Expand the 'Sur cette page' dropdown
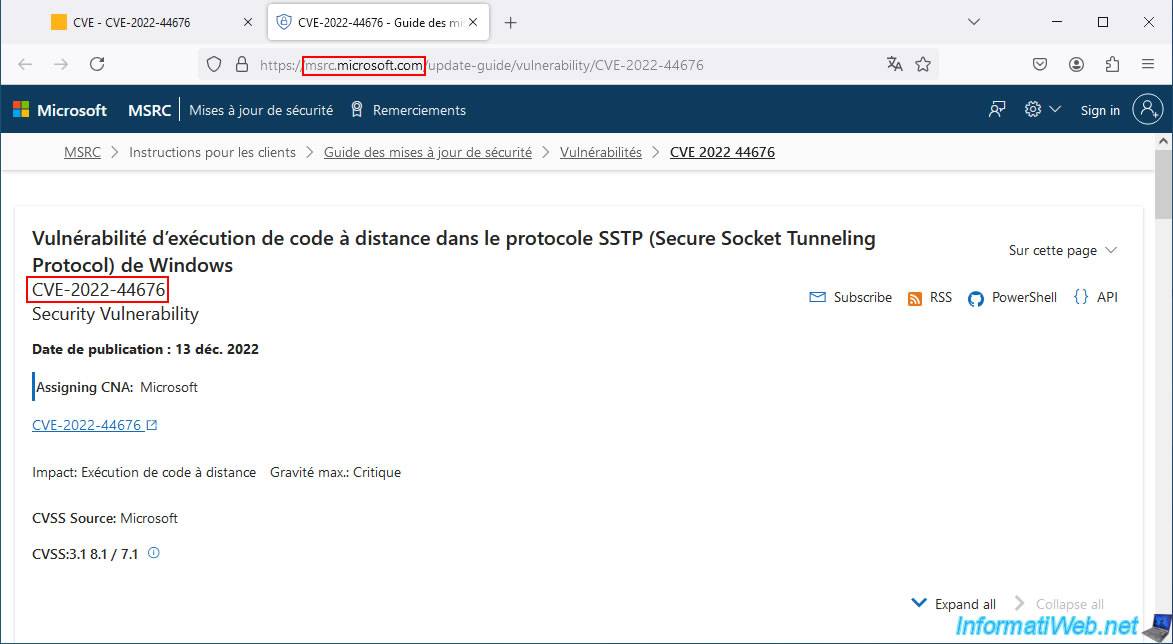This screenshot has height=644, width=1173. [x=1062, y=250]
